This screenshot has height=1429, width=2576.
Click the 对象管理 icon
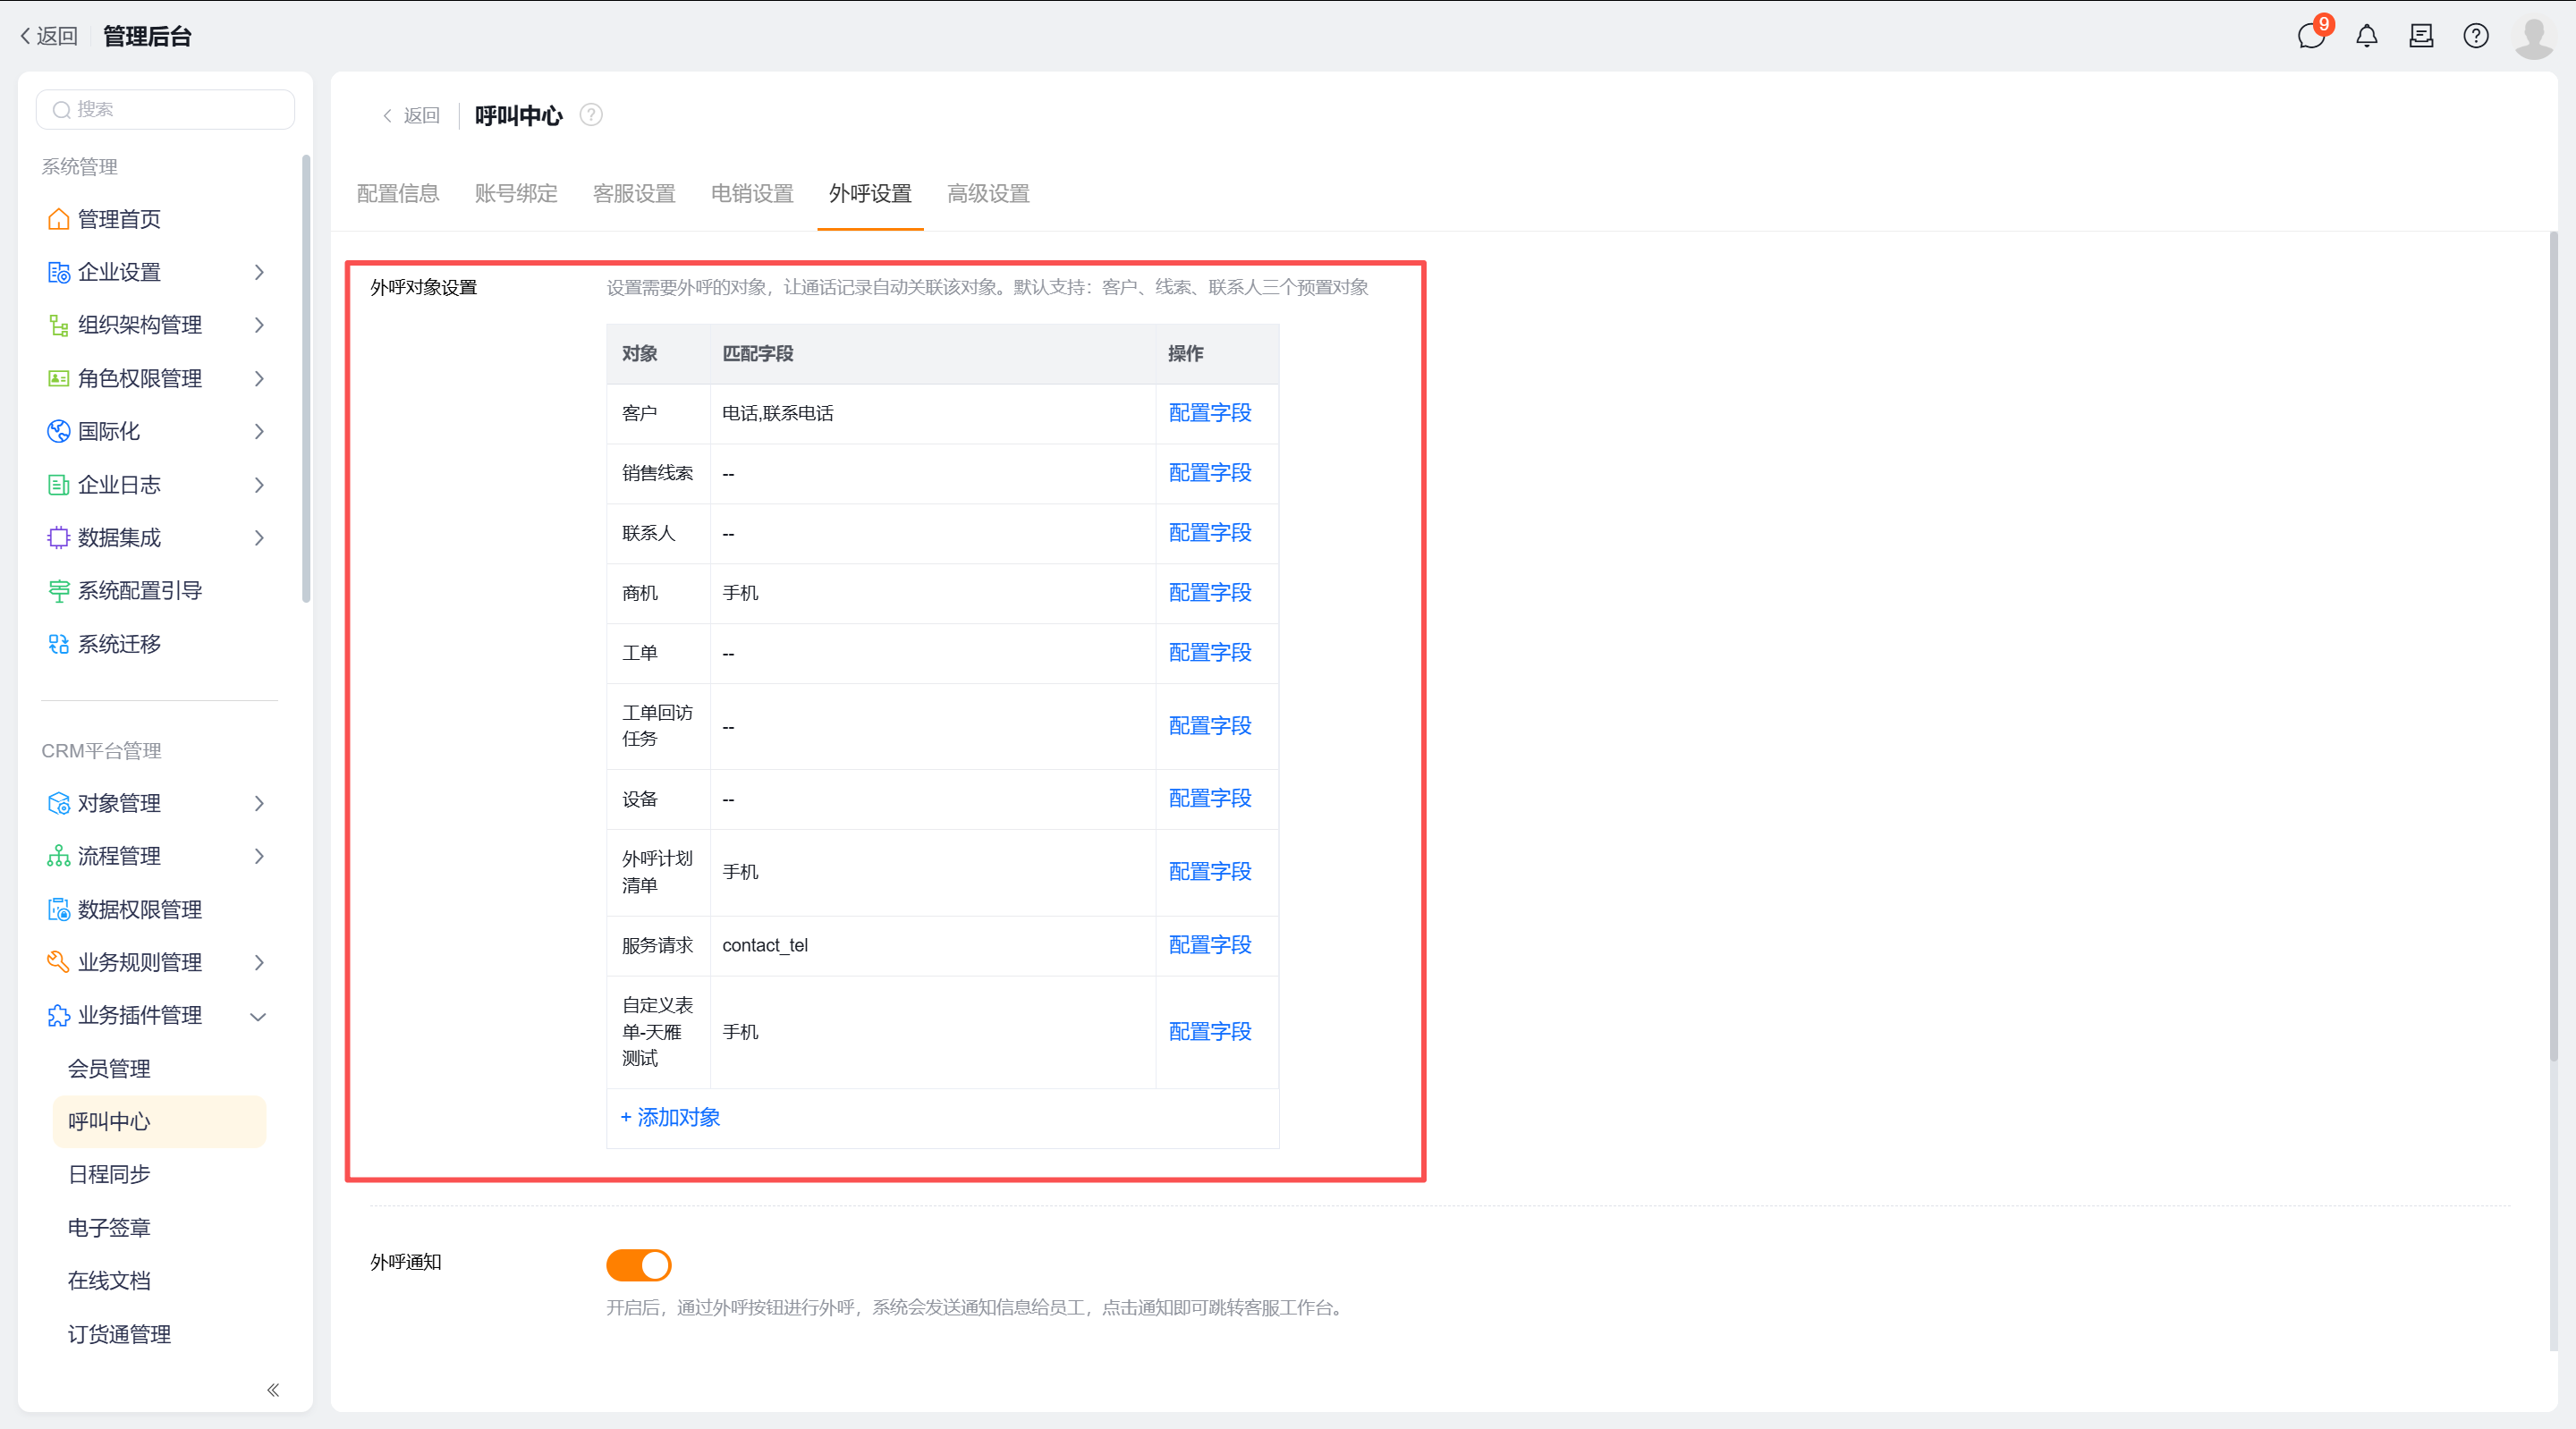(58, 803)
